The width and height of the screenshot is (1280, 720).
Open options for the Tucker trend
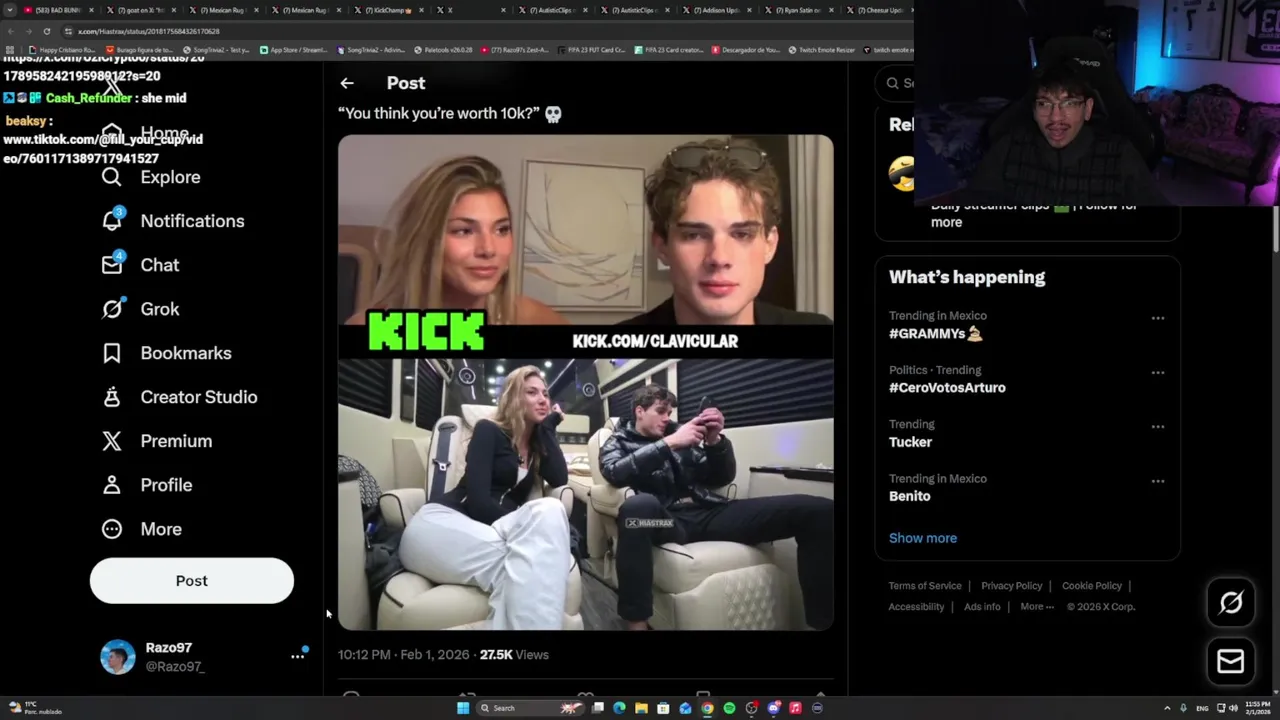pos(1158,426)
